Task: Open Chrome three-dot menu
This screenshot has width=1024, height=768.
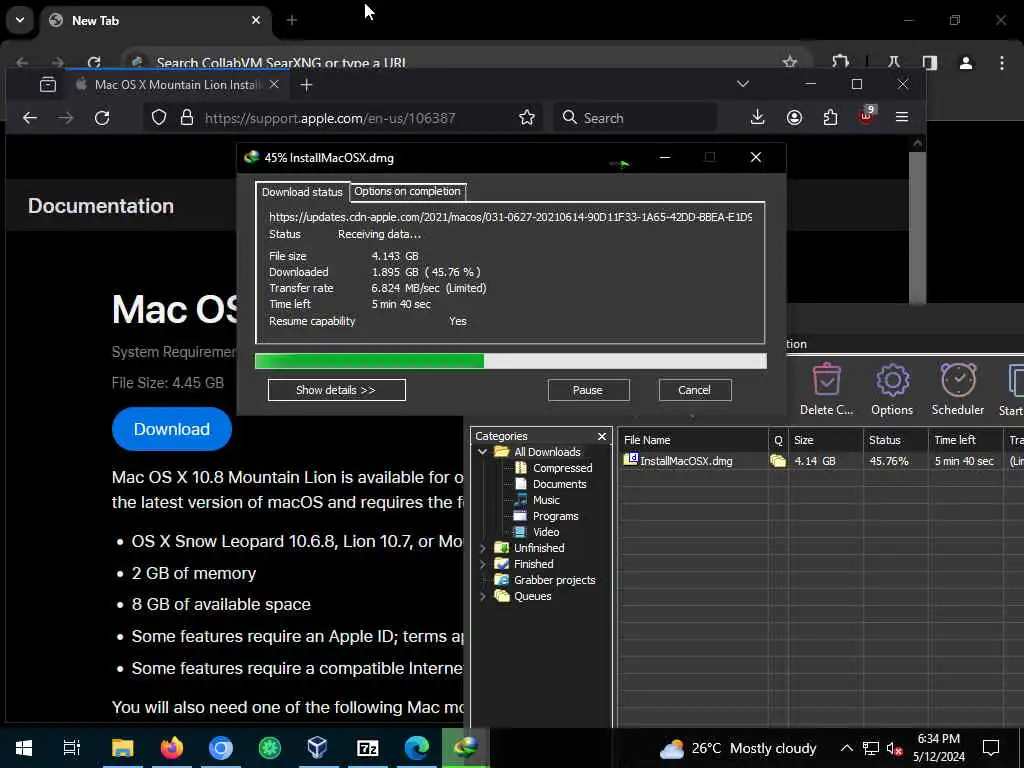Action: pos(1002,63)
